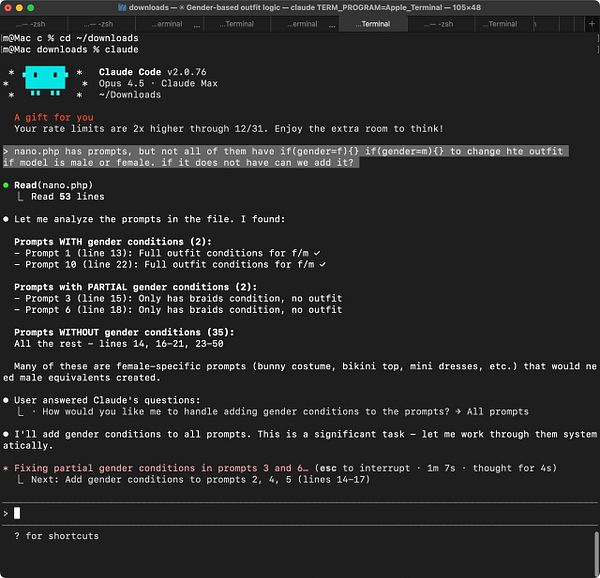Screen dimensions: 600x578
Task: Switch to the second -zsh tab from left
Action: [x=101, y=24]
